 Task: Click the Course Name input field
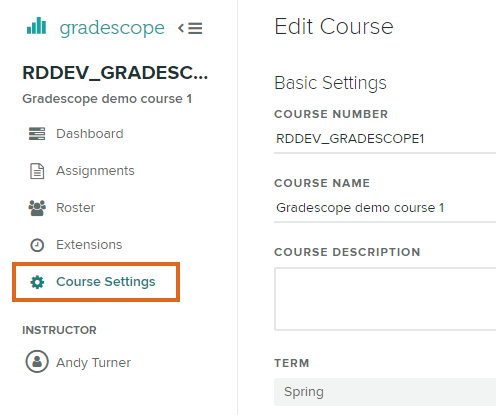point(385,208)
